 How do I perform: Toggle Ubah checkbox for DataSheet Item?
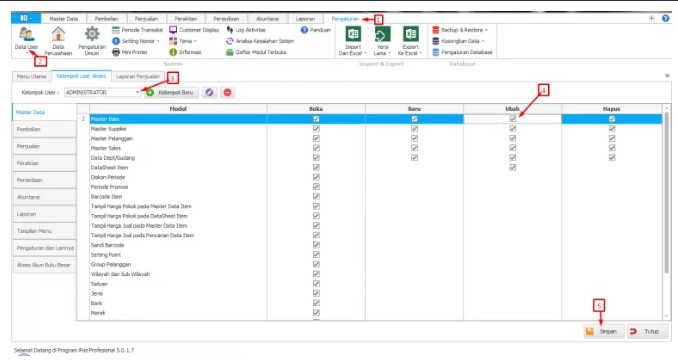click(512, 167)
